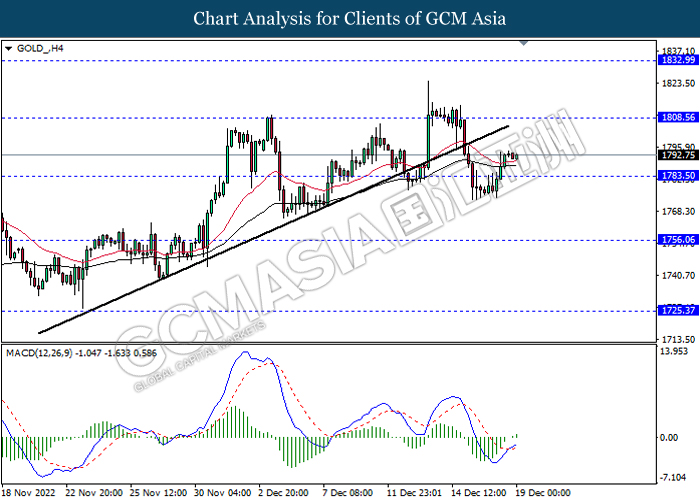The height and width of the screenshot is (500, 700).
Task: Click the current price tag 1792.75
Action: coord(678,155)
